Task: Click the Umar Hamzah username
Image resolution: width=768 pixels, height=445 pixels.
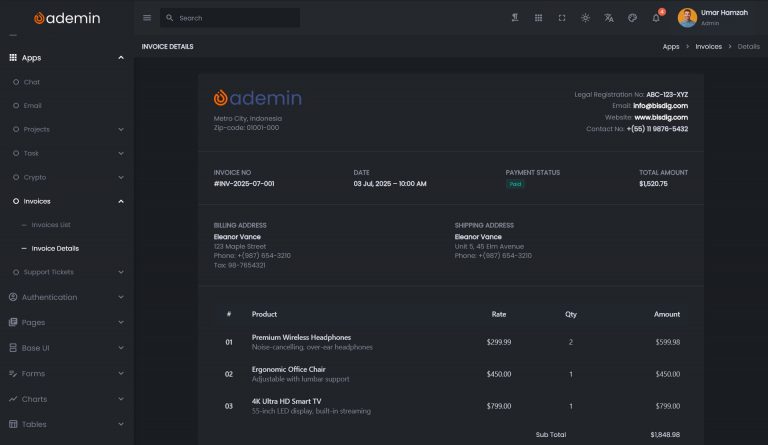Action: tap(724, 13)
